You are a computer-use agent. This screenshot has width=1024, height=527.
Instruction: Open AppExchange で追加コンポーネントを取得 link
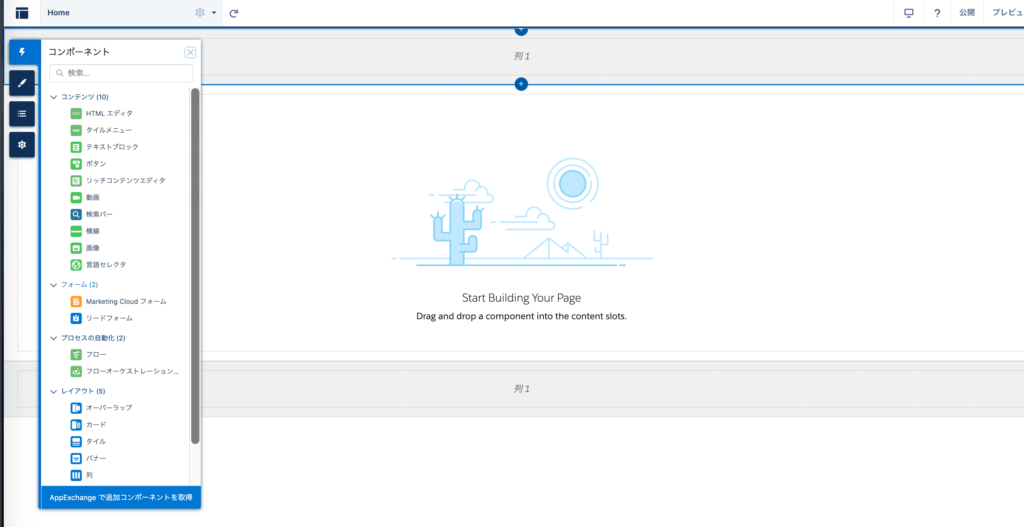120,497
